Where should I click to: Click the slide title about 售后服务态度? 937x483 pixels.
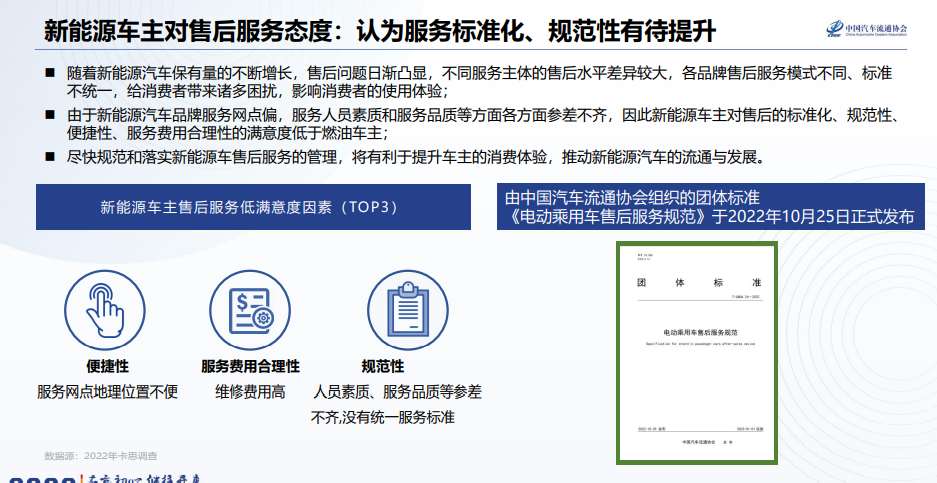(380, 30)
